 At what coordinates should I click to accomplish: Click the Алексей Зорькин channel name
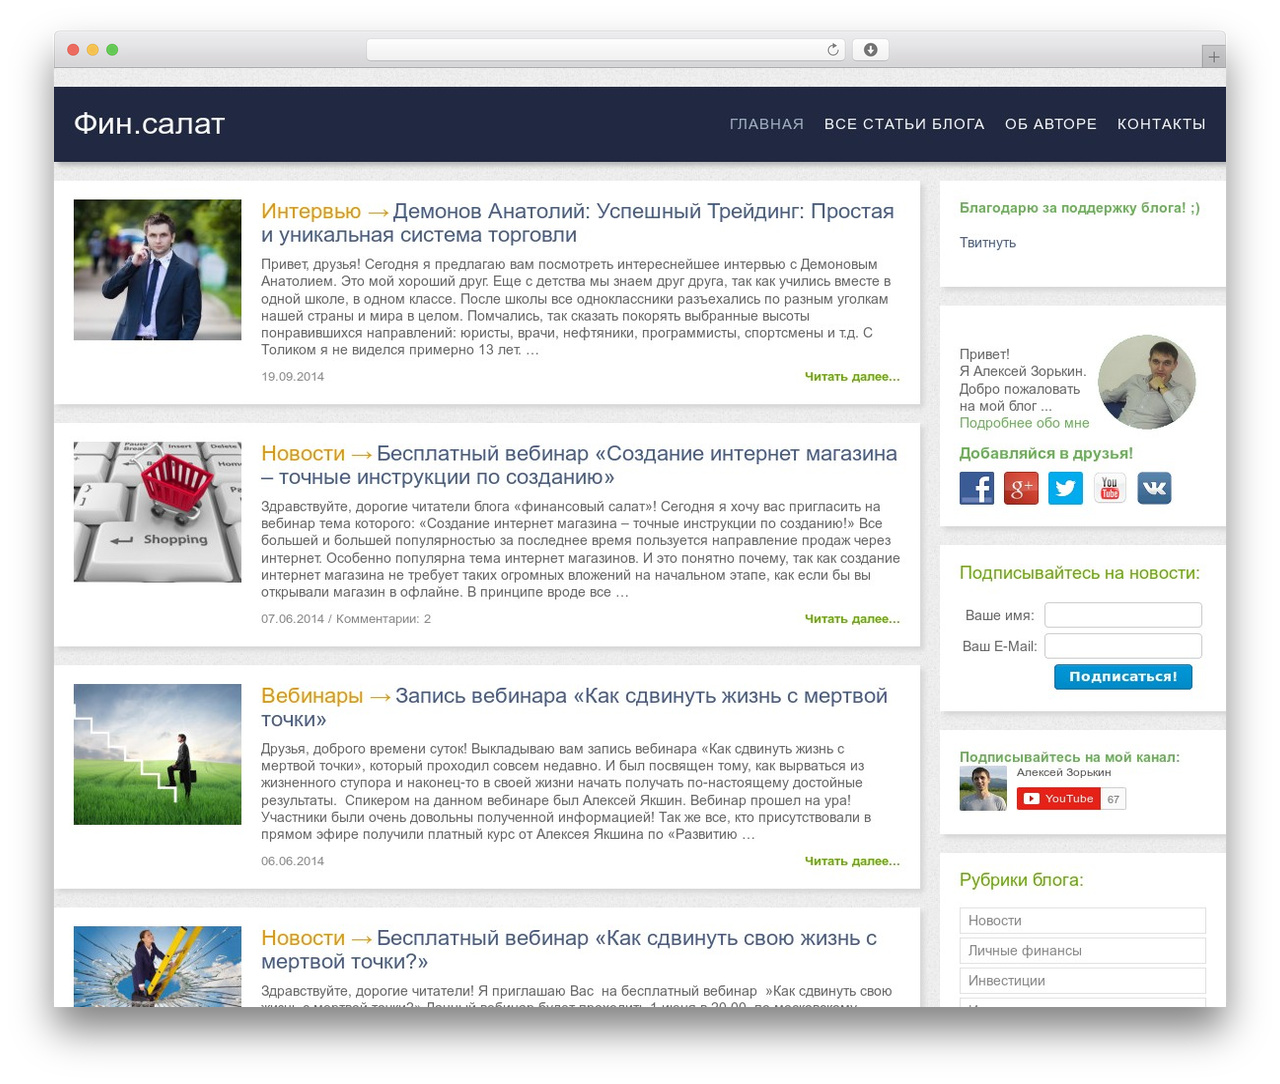click(x=1064, y=772)
